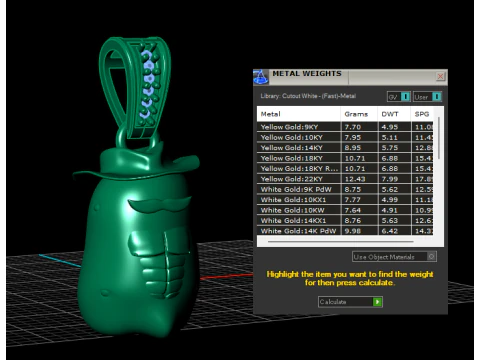Image resolution: width=480 pixels, height=360 pixels.
Task: Click the Metal Weights wizard hat icon
Action: coord(261,77)
